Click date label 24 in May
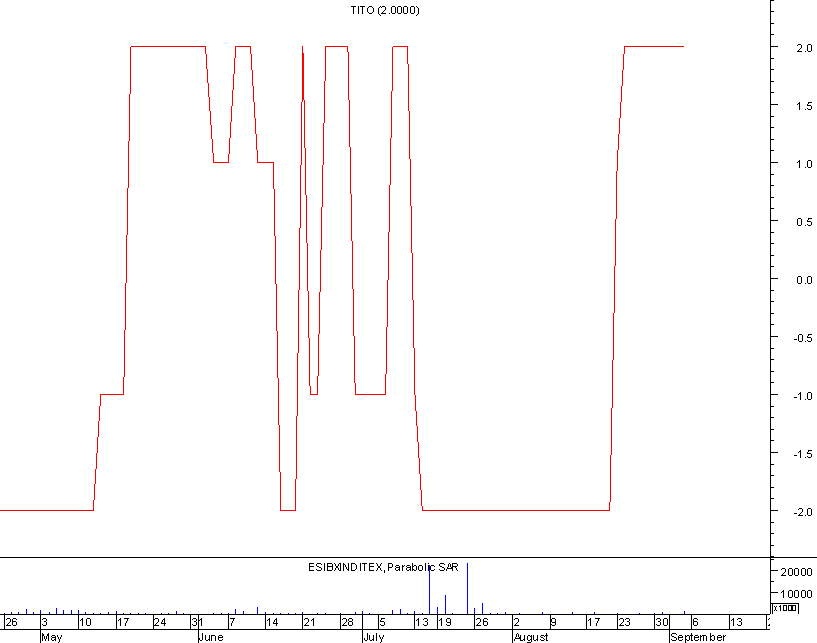The height and width of the screenshot is (643, 817). (160, 622)
